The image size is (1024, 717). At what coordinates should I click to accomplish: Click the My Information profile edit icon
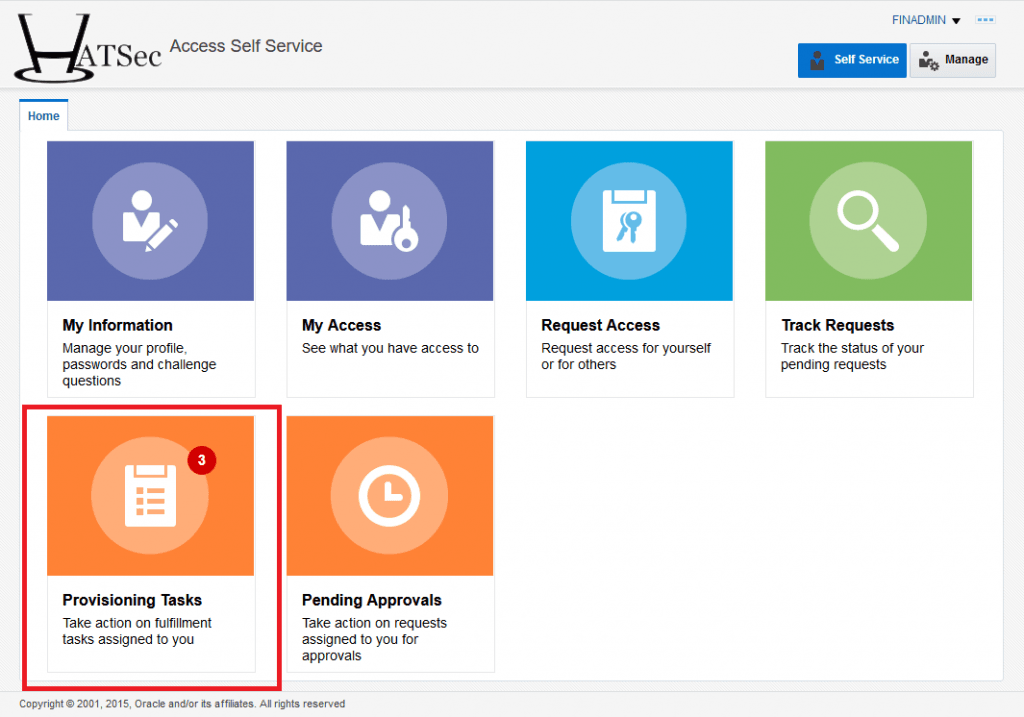tap(150, 220)
